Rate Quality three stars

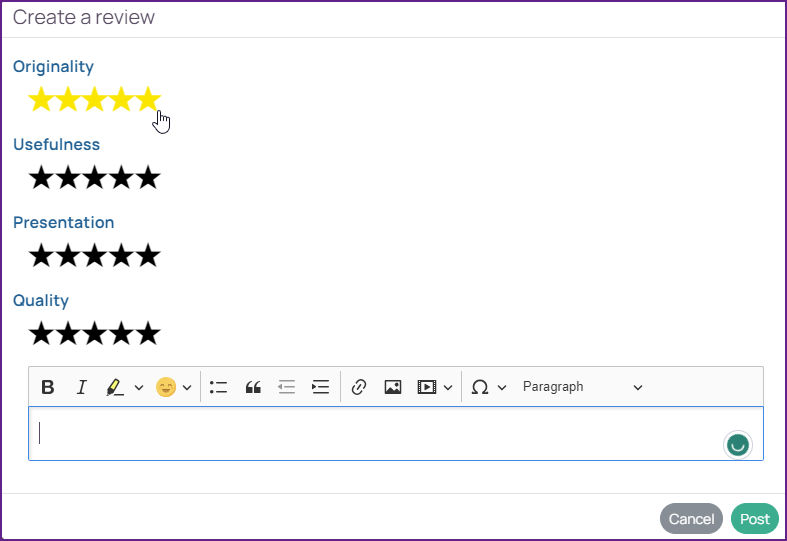[x=94, y=333]
